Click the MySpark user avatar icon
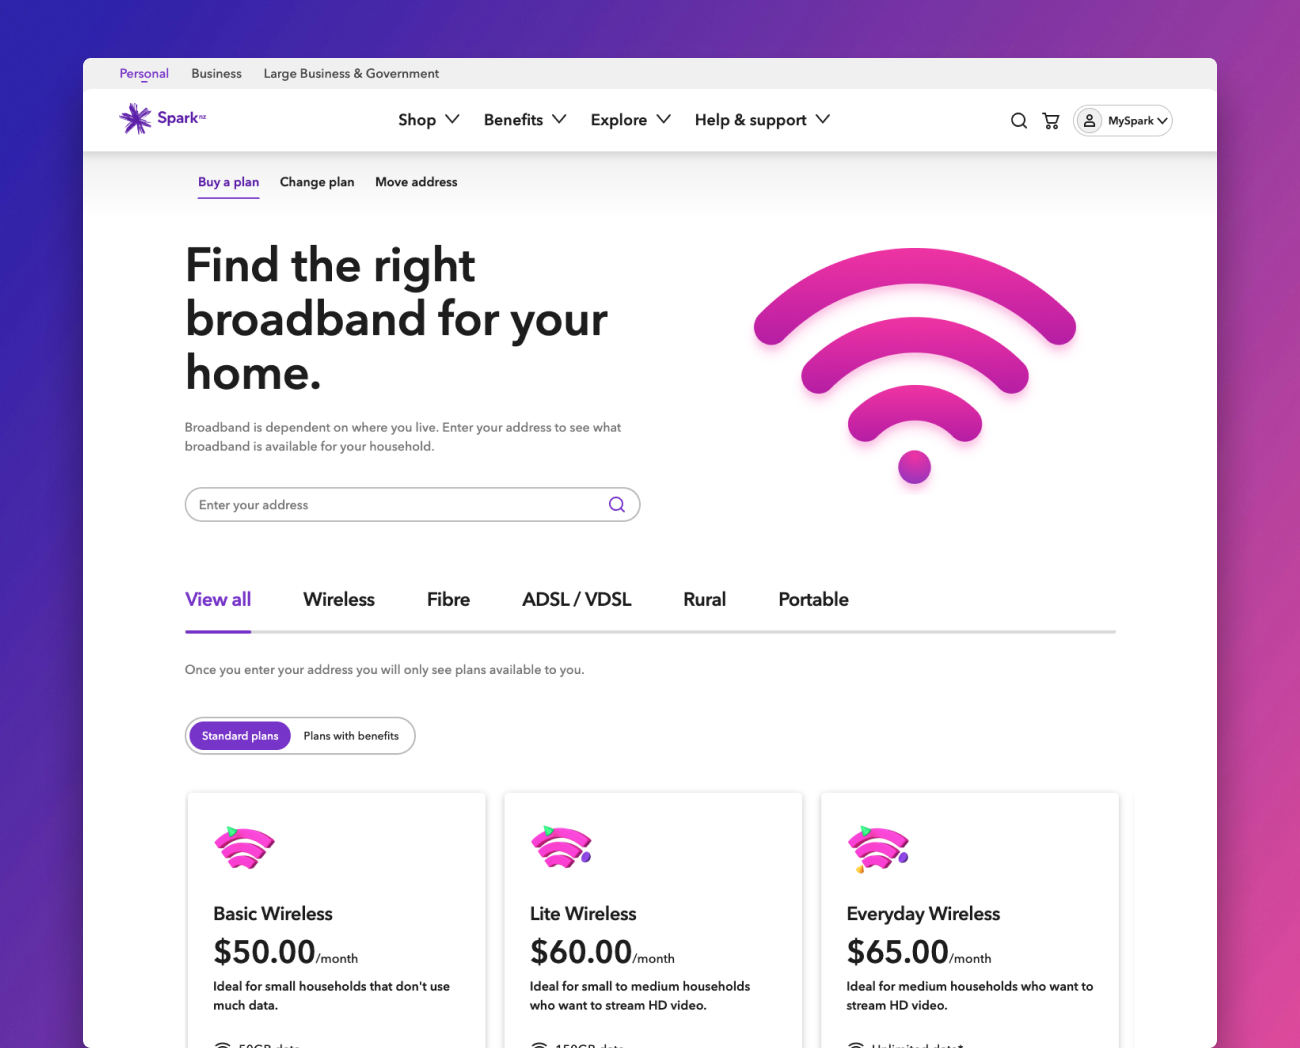 click(1089, 121)
